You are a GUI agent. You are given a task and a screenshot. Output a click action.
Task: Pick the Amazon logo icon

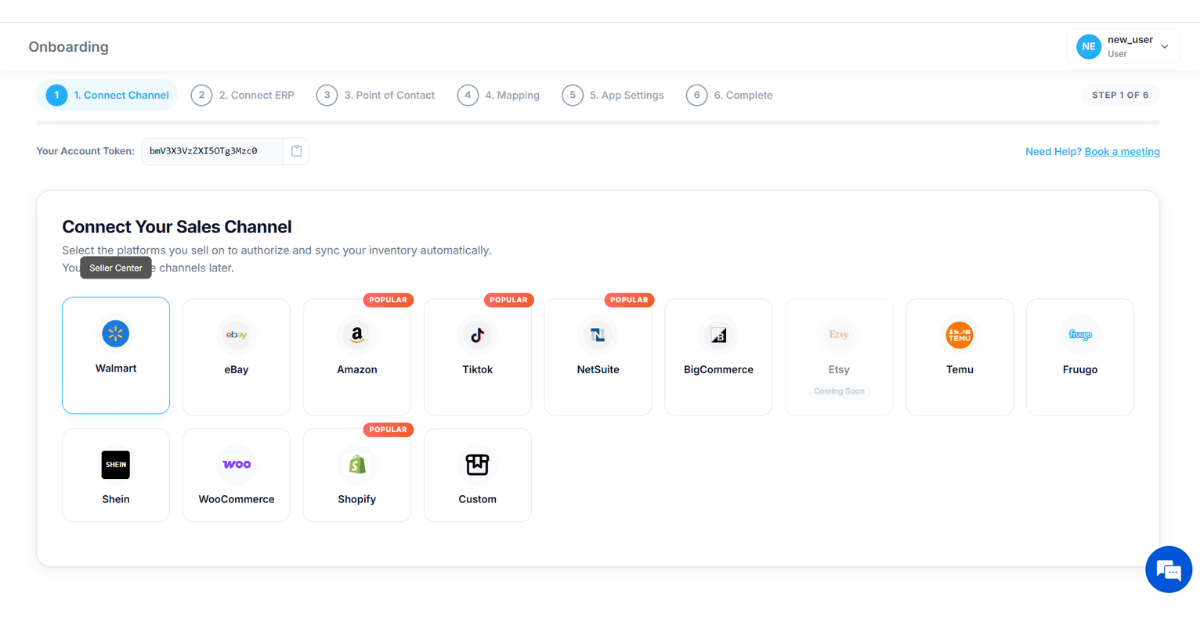[357, 335]
